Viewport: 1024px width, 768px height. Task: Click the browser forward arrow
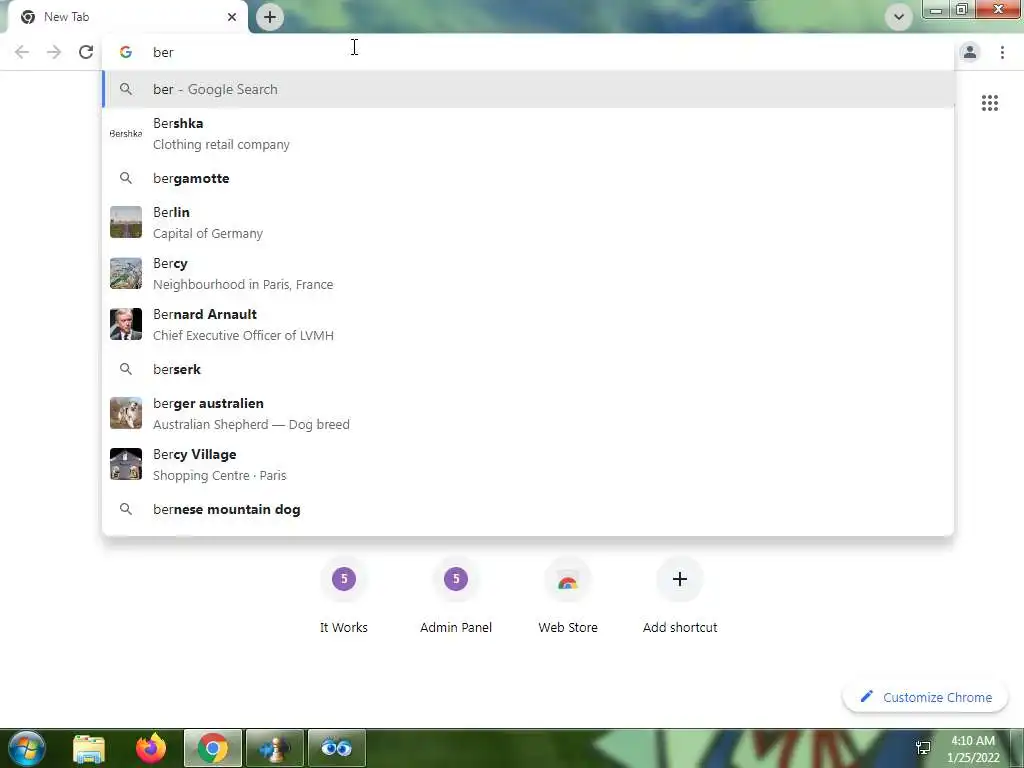[54, 52]
